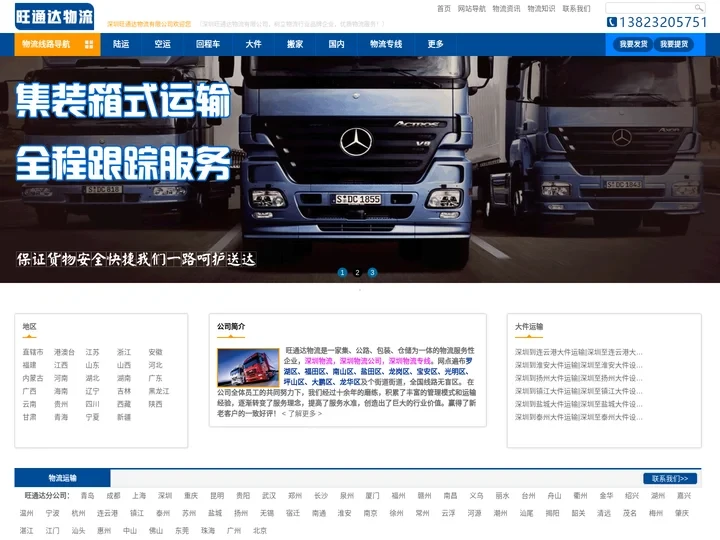The height and width of the screenshot is (540, 720).
Task: Open the 上海 branch link
Action: tap(139, 495)
